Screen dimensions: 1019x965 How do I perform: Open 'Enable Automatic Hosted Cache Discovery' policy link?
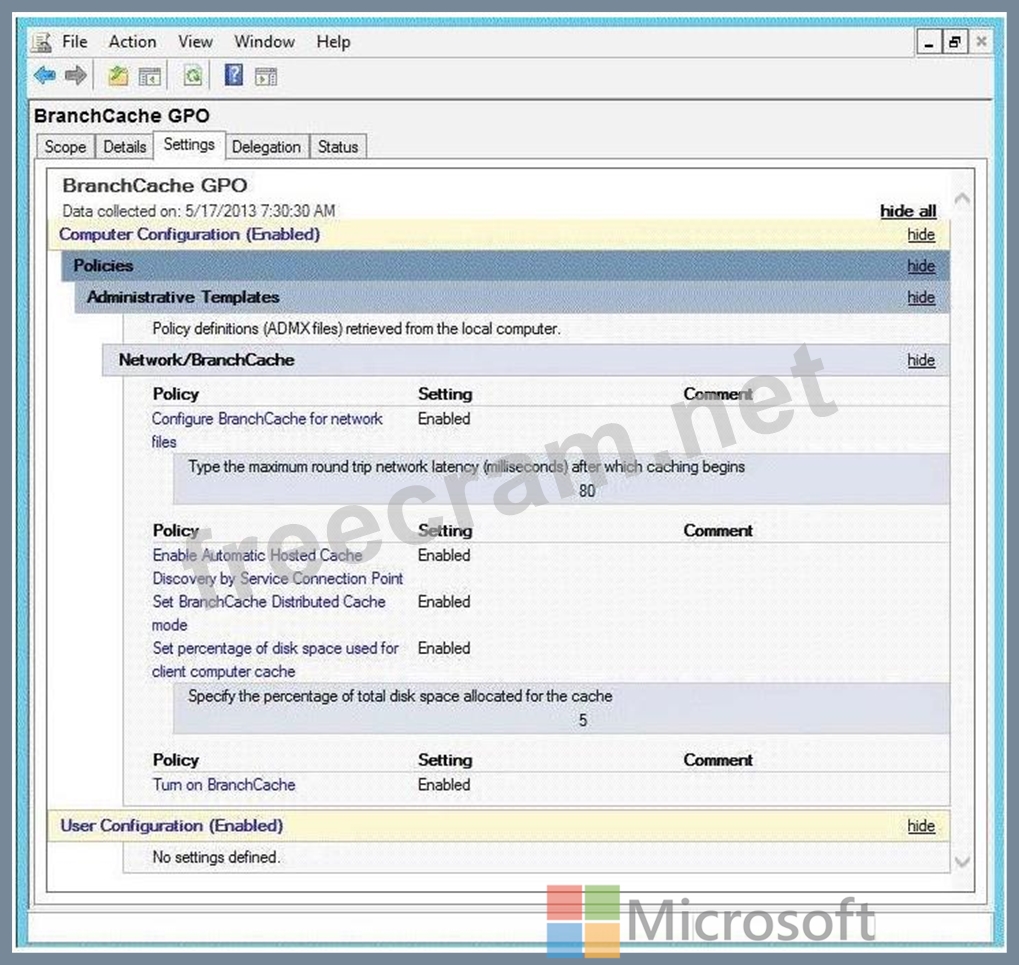tap(277, 567)
